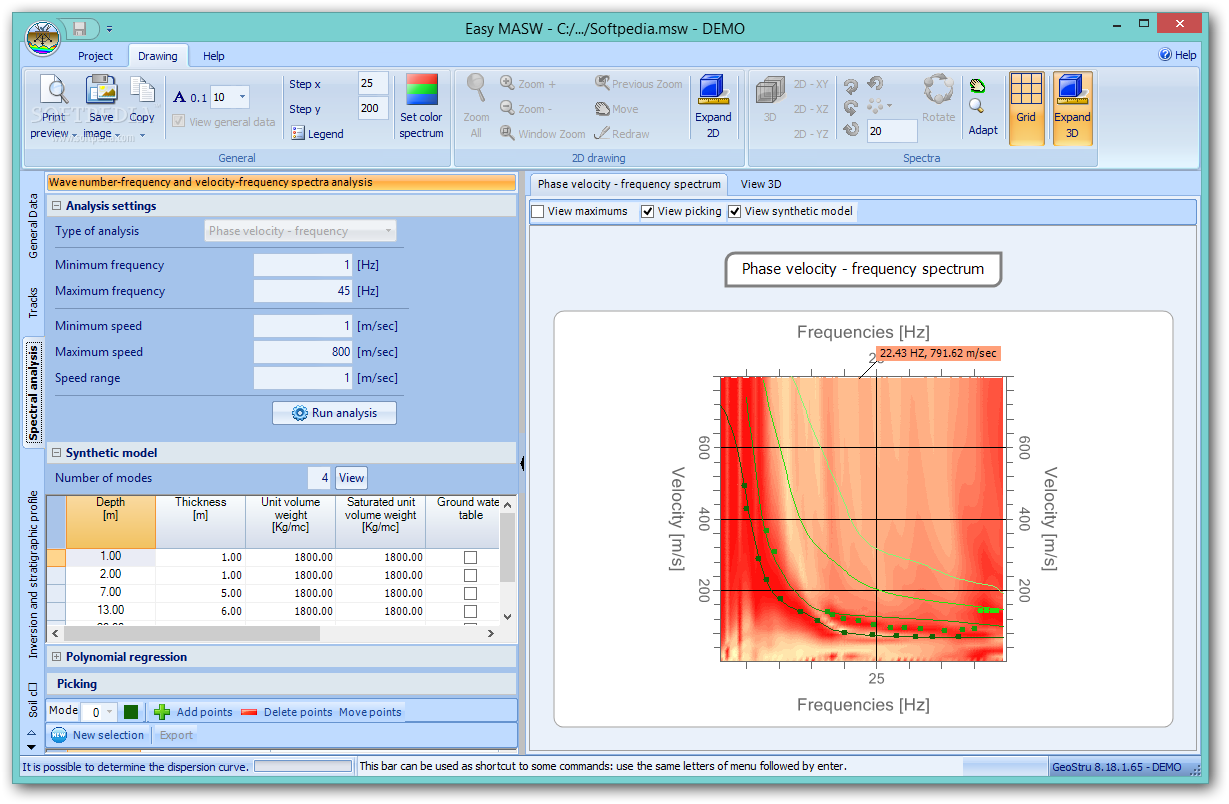This screenshot has width=1229, height=804.
Task: Click the Adapt hand icon
Action: (x=977, y=86)
